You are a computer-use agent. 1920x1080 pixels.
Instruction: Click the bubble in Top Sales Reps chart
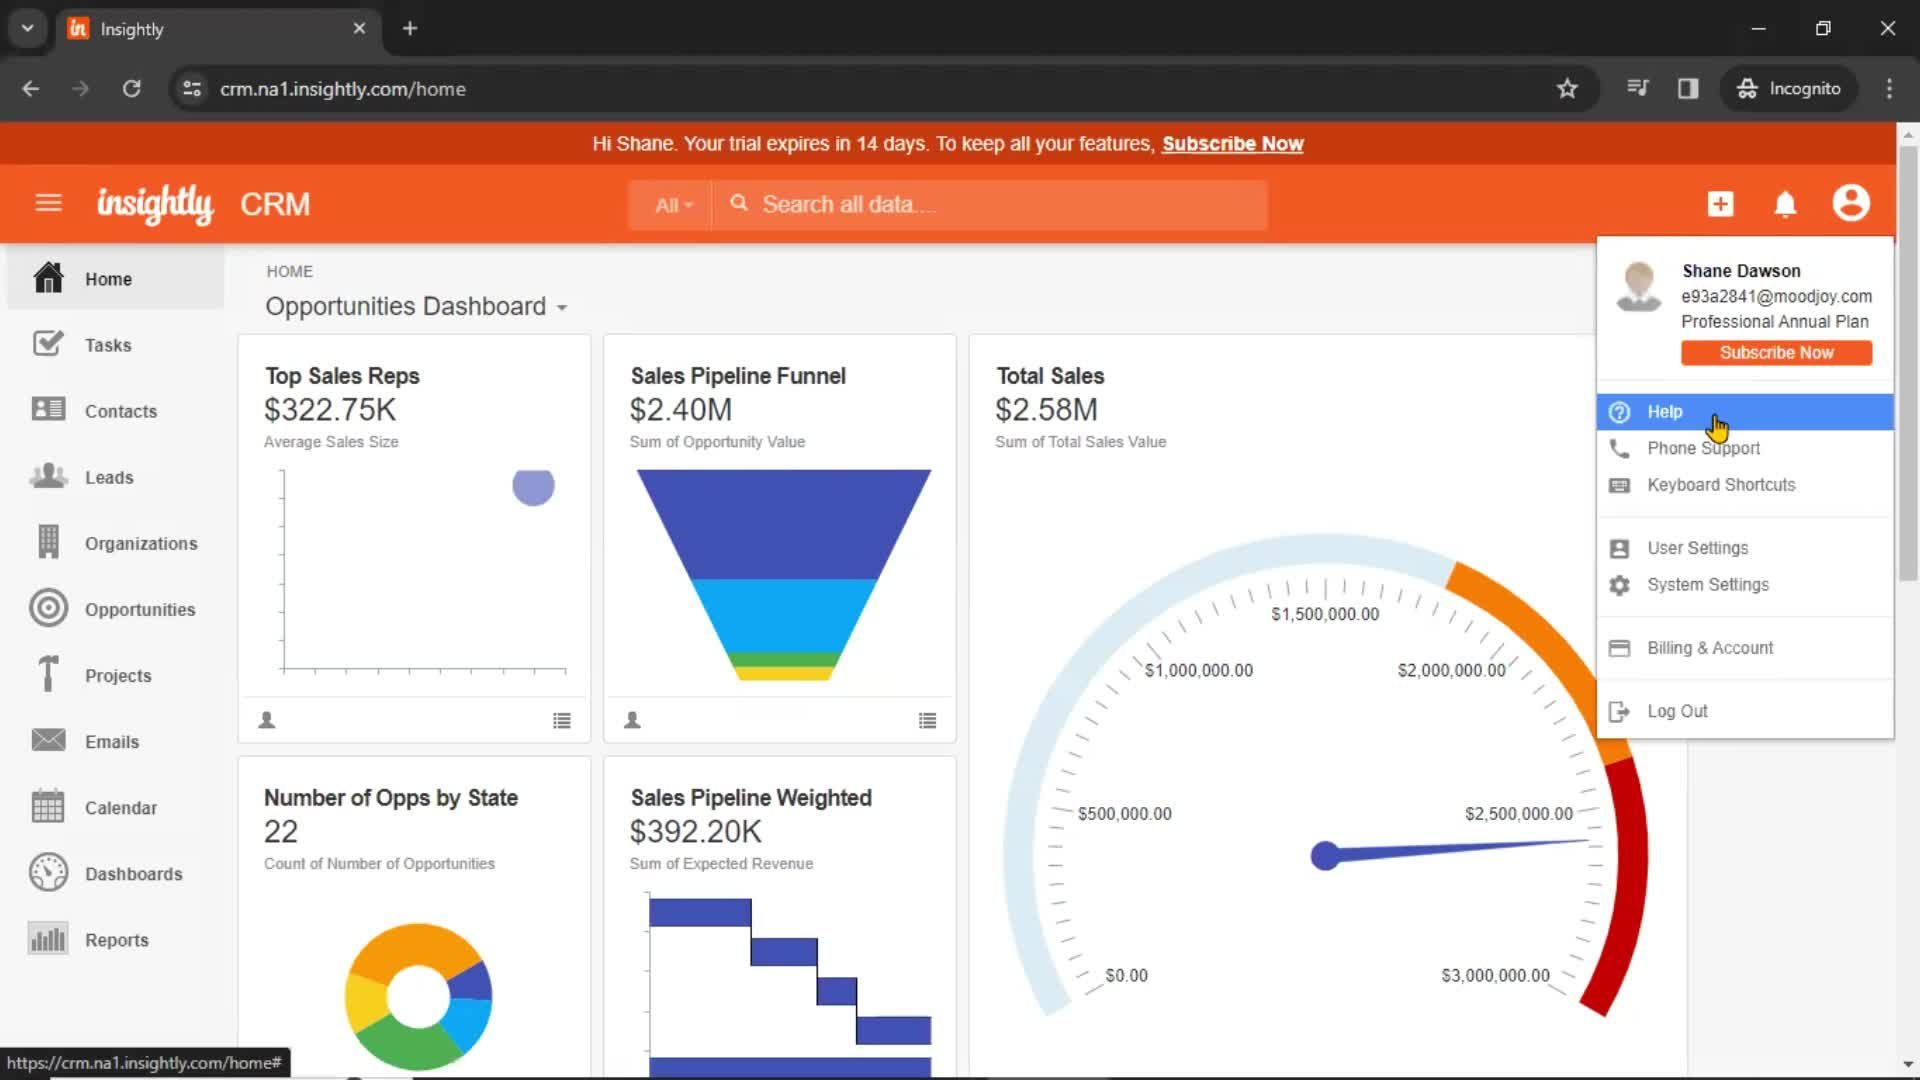(533, 486)
